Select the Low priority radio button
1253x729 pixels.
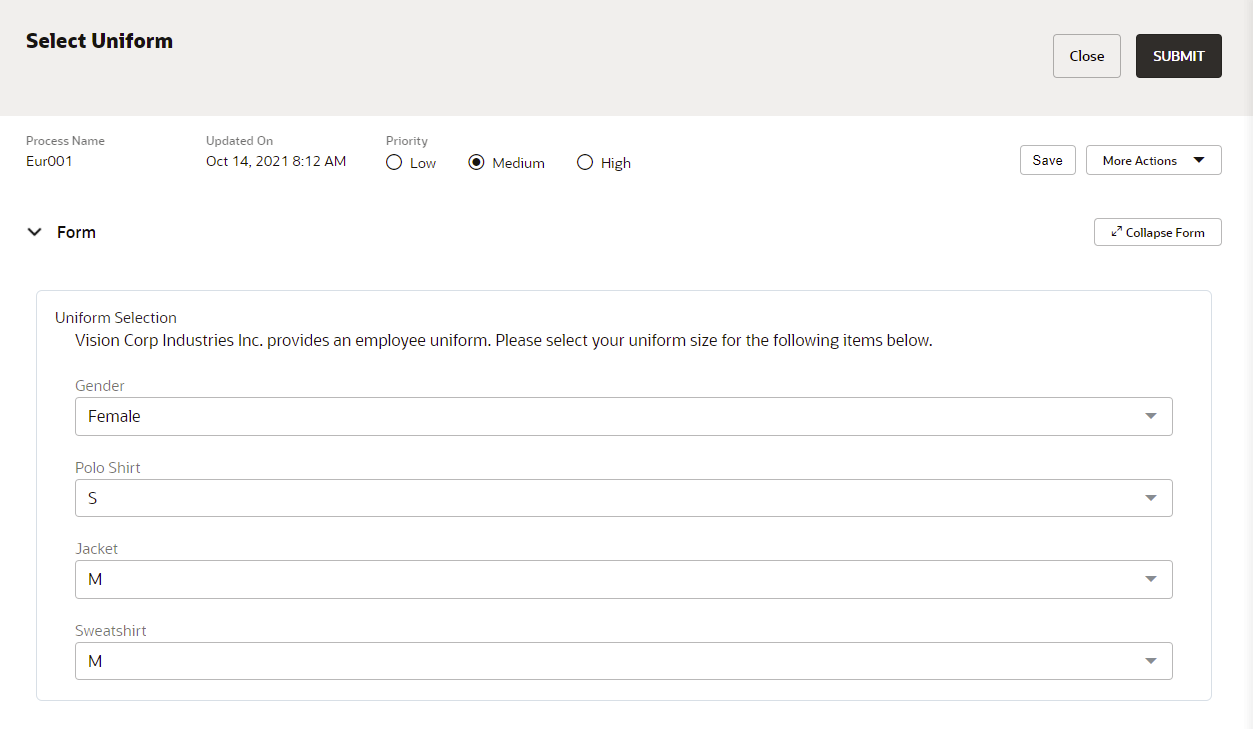point(393,162)
